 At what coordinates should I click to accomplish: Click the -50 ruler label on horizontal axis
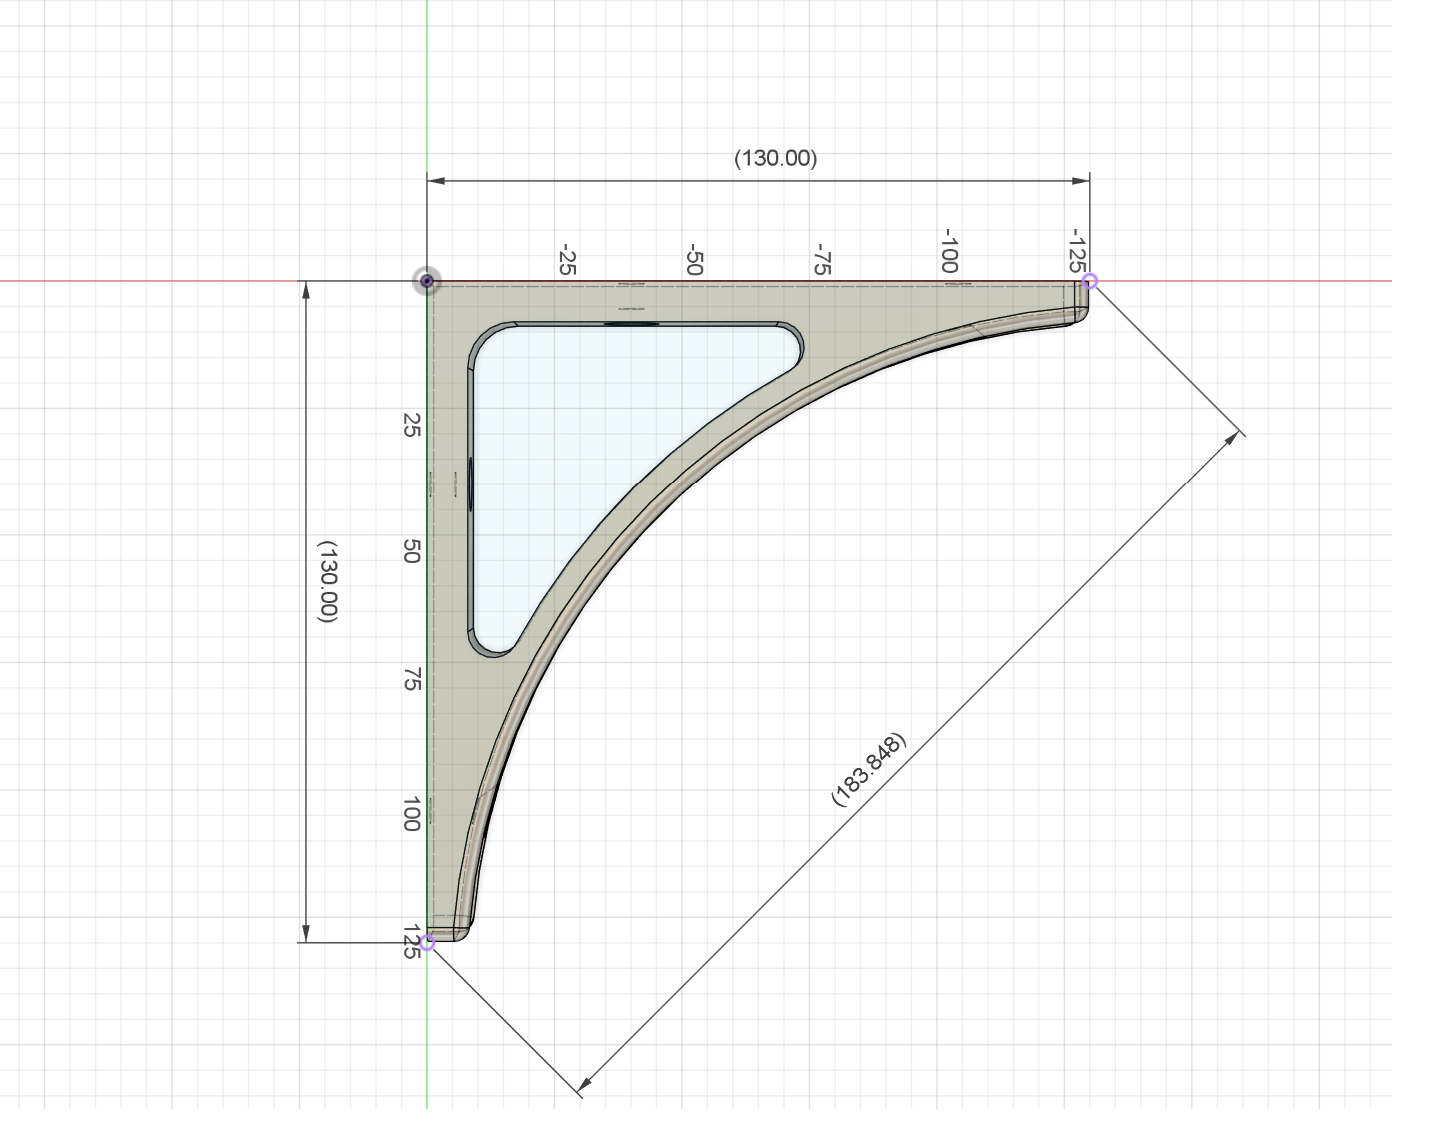tap(695, 259)
